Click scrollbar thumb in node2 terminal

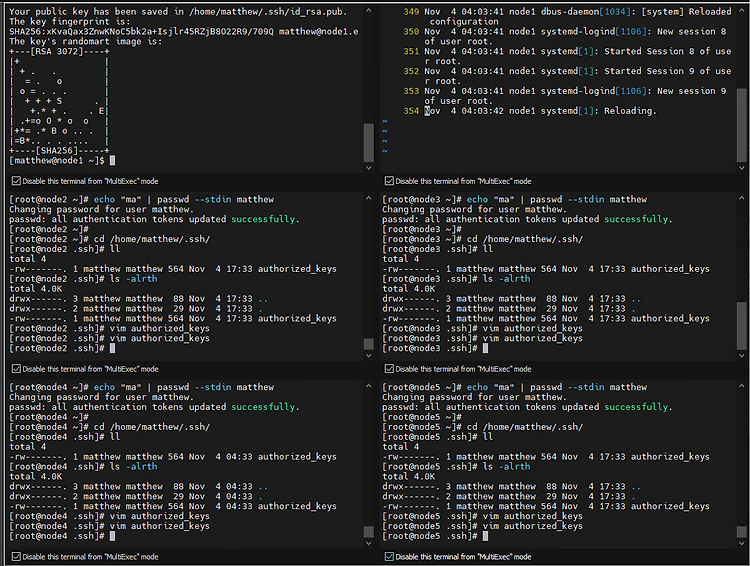pos(368,344)
